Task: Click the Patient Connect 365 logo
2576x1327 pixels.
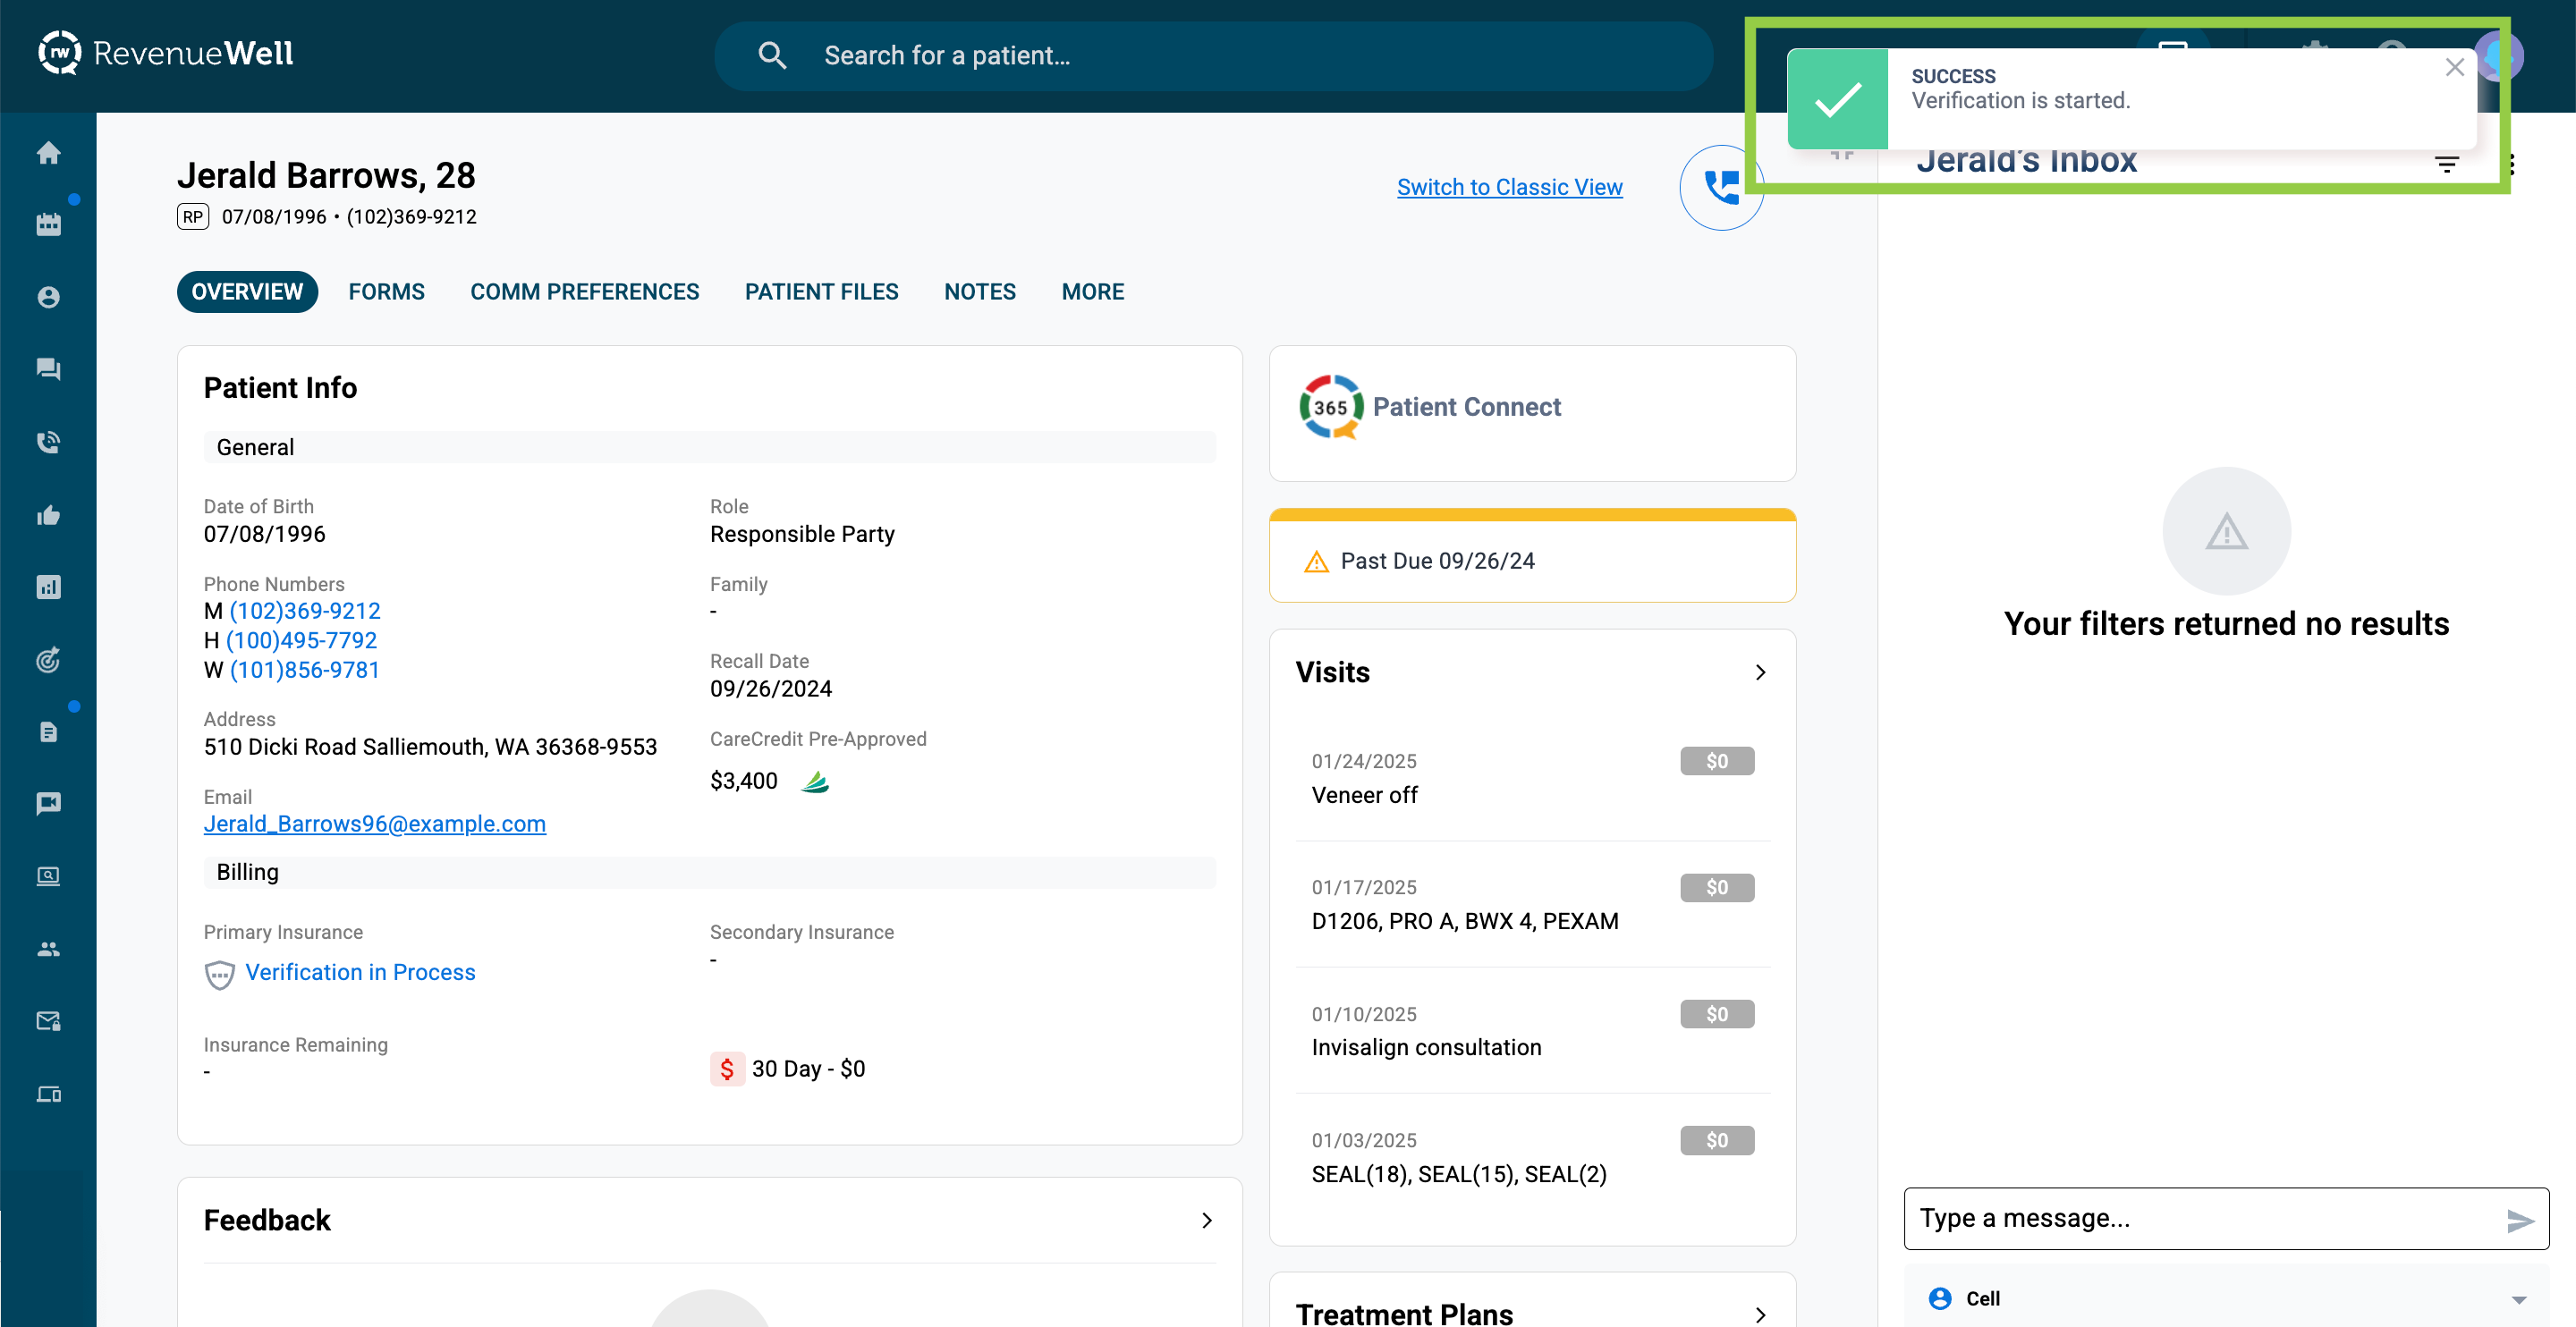Action: pyautogui.click(x=1331, y=407)
